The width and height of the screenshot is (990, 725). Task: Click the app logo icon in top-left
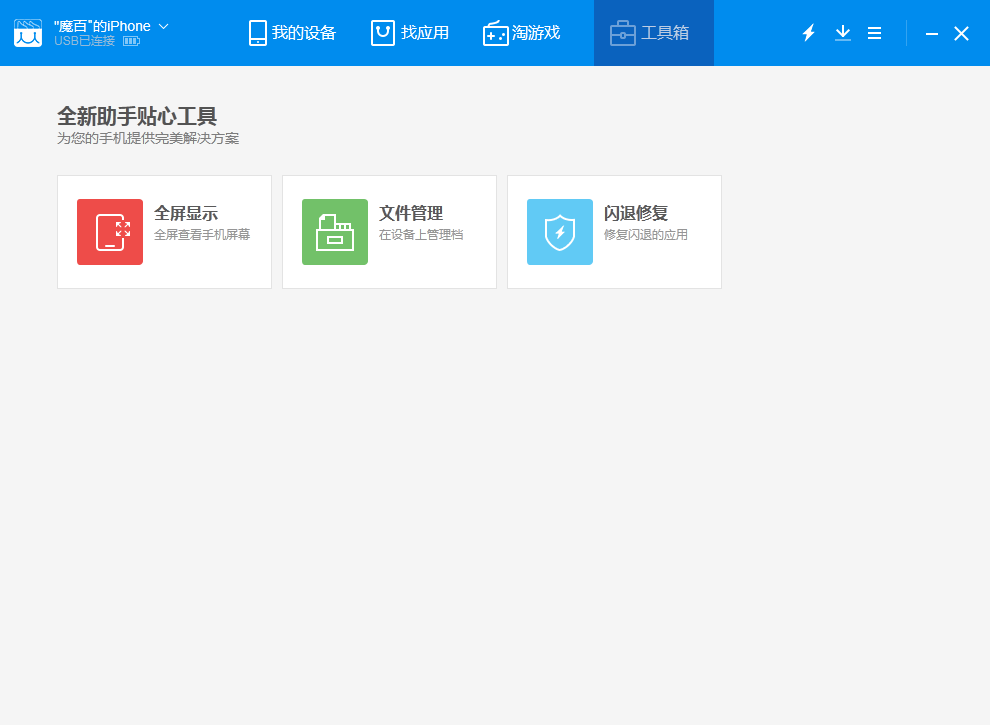pos(28,33)
